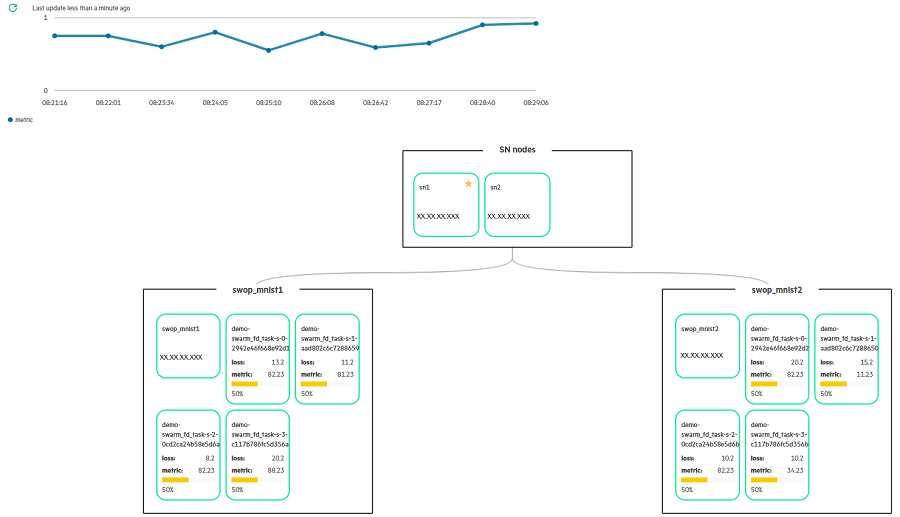900x517 pixels.
Task: Open task-s-2 card in swop_mnist2 group
Action: coord(708,455)
